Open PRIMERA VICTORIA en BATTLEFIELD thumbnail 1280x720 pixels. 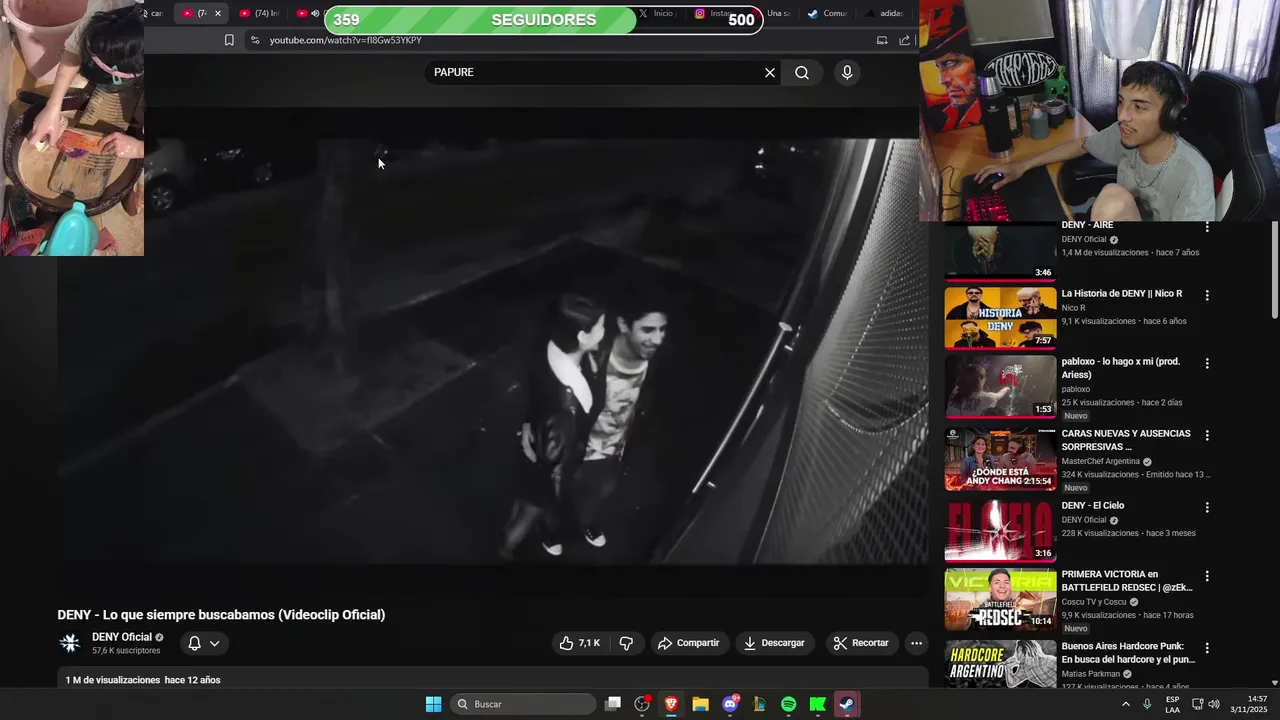pos(1000,600)
